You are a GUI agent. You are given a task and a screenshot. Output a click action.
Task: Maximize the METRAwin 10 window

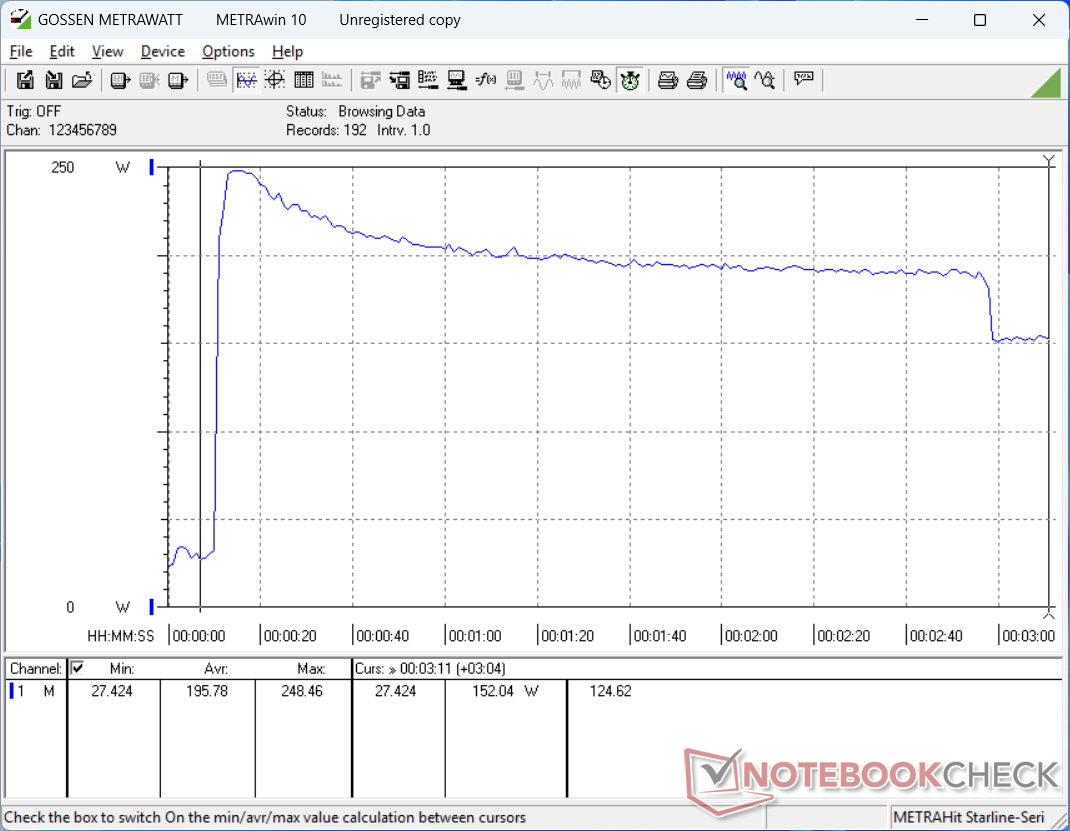click(980, 20)
